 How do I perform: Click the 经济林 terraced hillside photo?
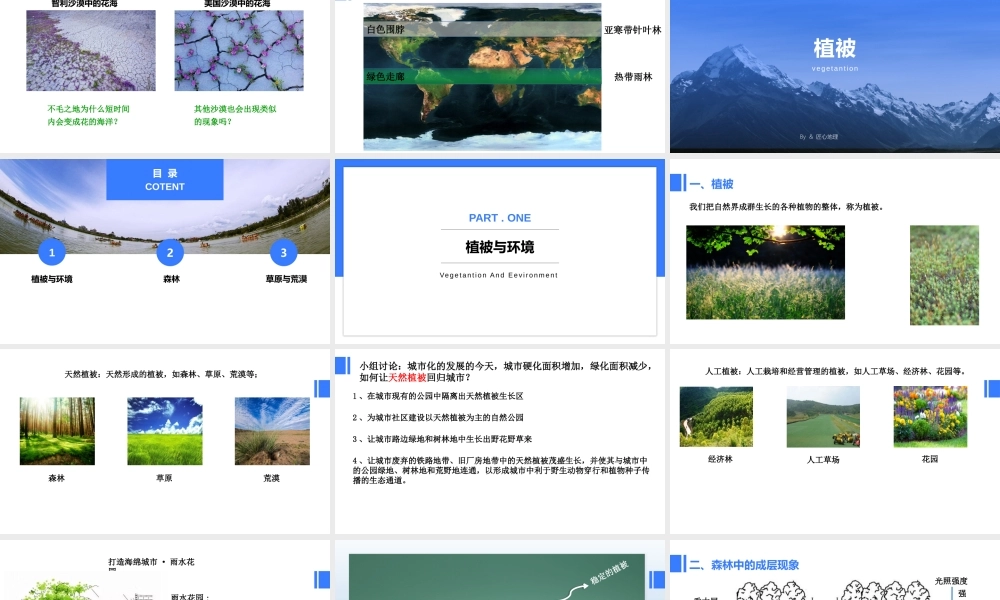tap(716, 417)
